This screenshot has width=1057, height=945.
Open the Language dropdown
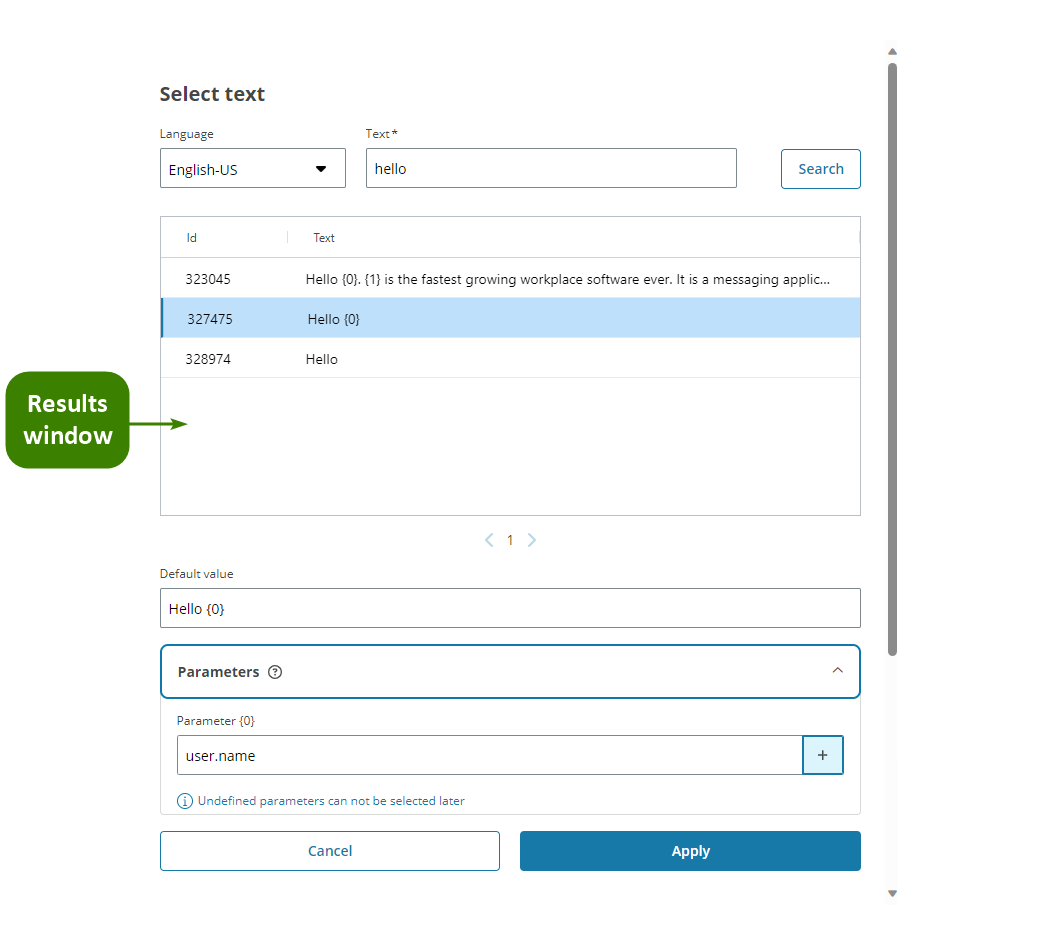click(x=252, y=168)
